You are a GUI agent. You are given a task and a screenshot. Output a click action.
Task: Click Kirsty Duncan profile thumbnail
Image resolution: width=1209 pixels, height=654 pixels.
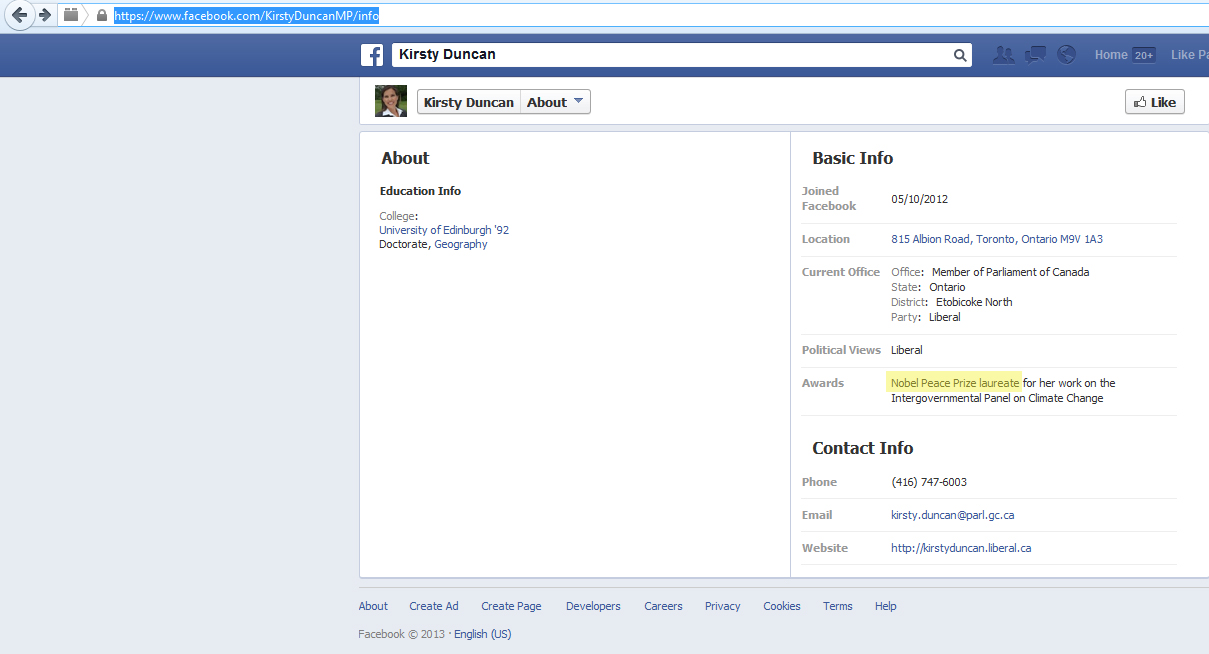point(391,101)
